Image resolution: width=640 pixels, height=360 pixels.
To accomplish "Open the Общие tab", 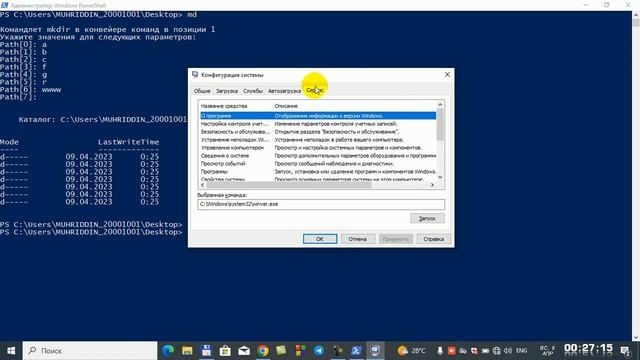I will click(x=202, y=91).
